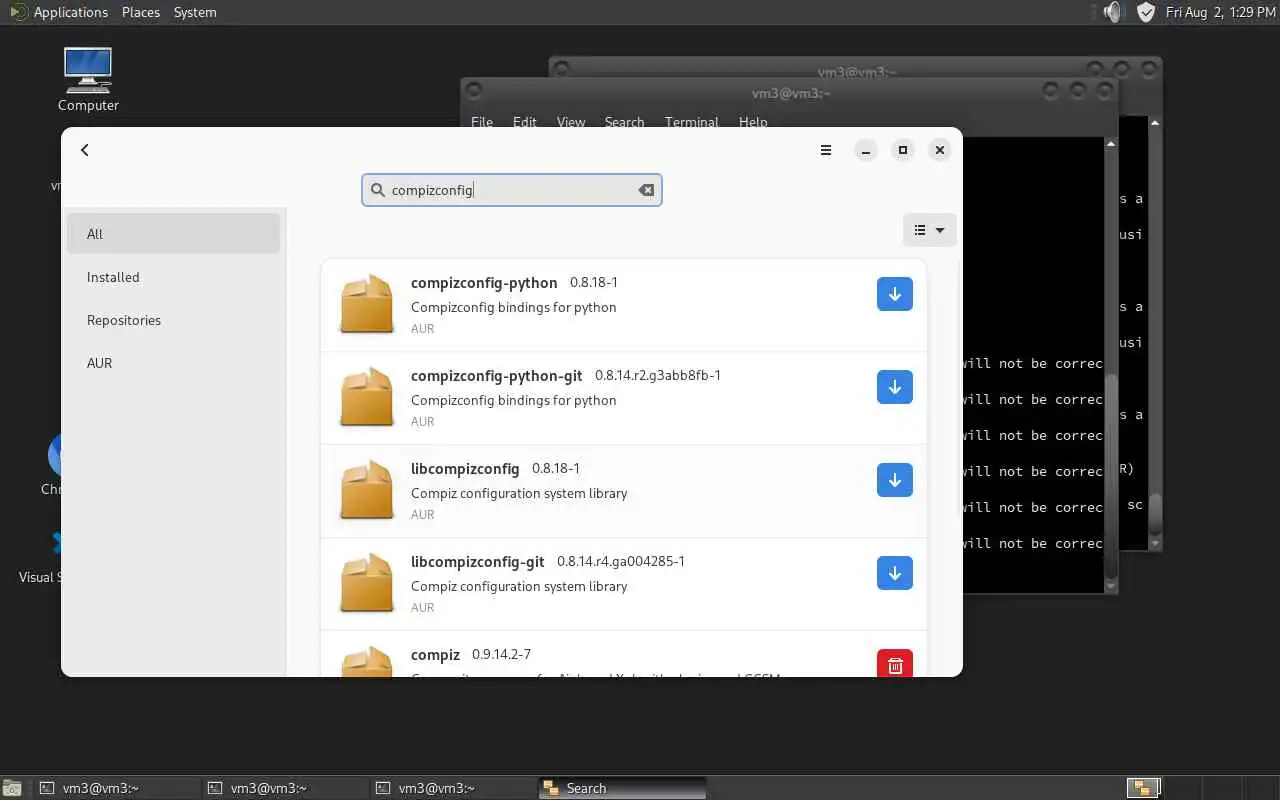Click the compizconfig-python package box icon
Viewport: 1280px width, 800px height.
[367, 304]
